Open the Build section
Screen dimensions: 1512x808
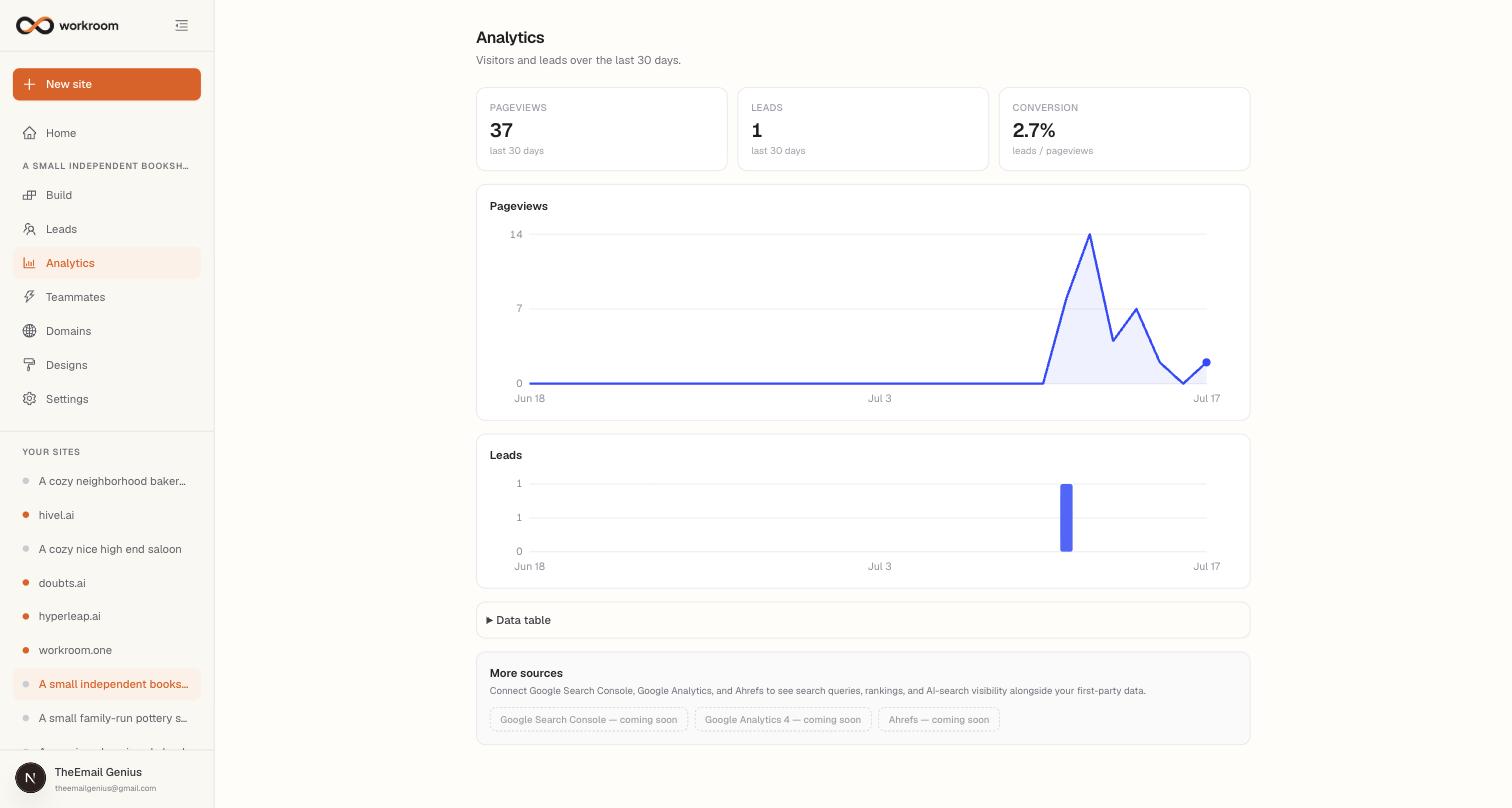tap(107, 195)
